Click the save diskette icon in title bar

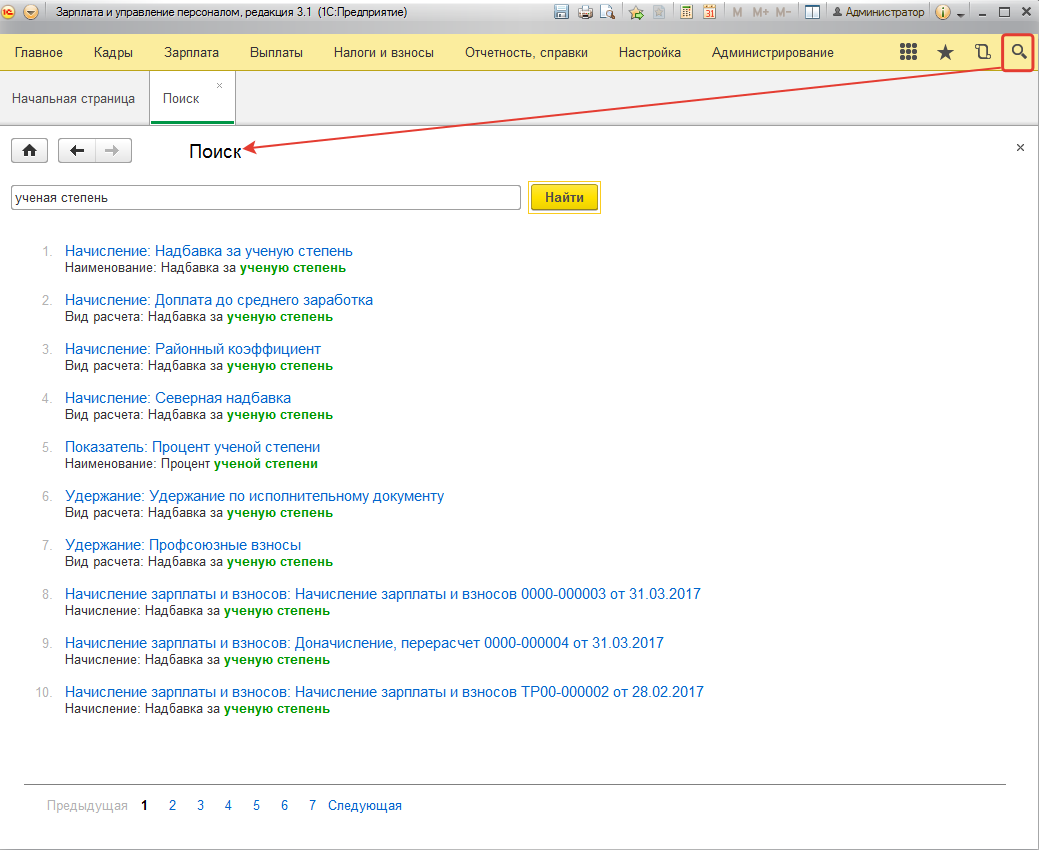[561, 12]
